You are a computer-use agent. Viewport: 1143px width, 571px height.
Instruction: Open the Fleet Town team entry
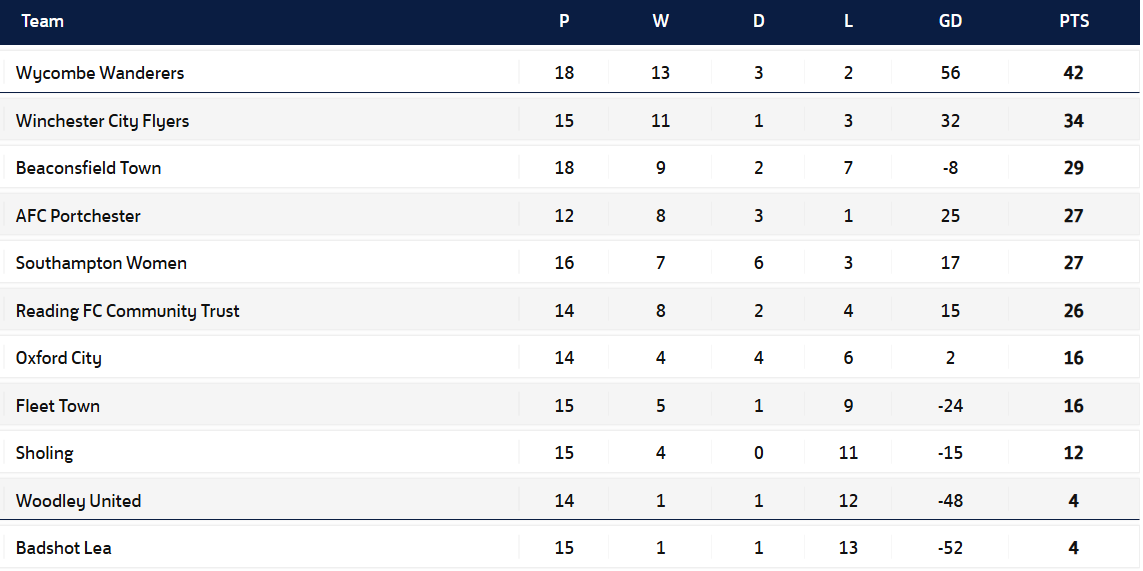pos(58,406)
